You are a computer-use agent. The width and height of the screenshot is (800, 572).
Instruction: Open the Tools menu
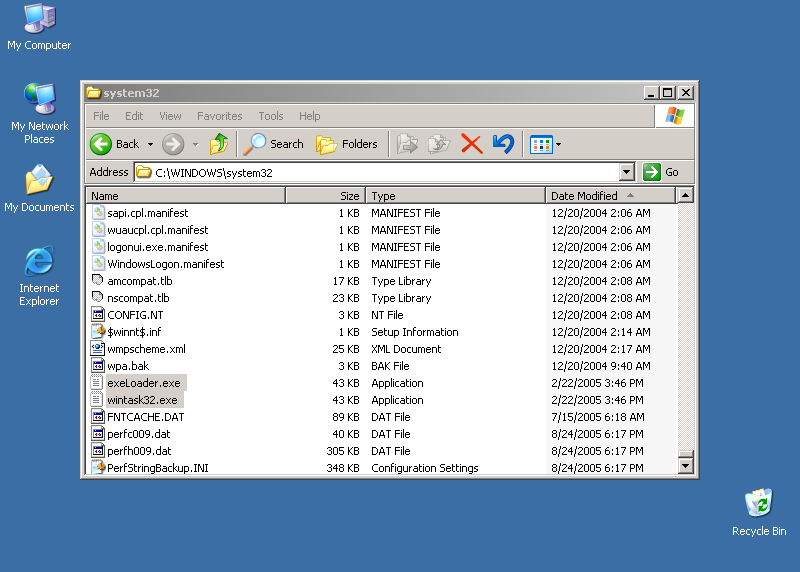270,116
